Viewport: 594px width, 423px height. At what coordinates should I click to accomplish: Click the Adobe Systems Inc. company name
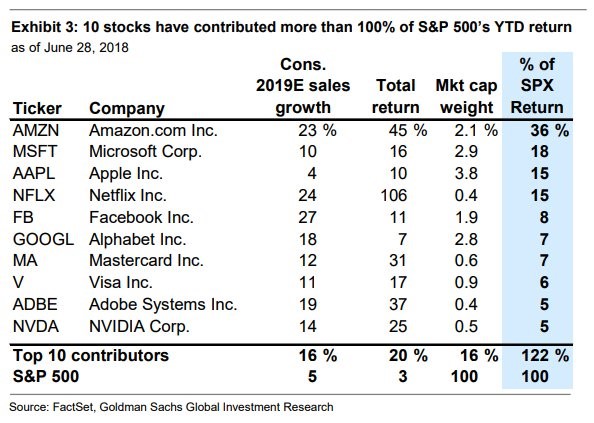(x=163, y=305)
